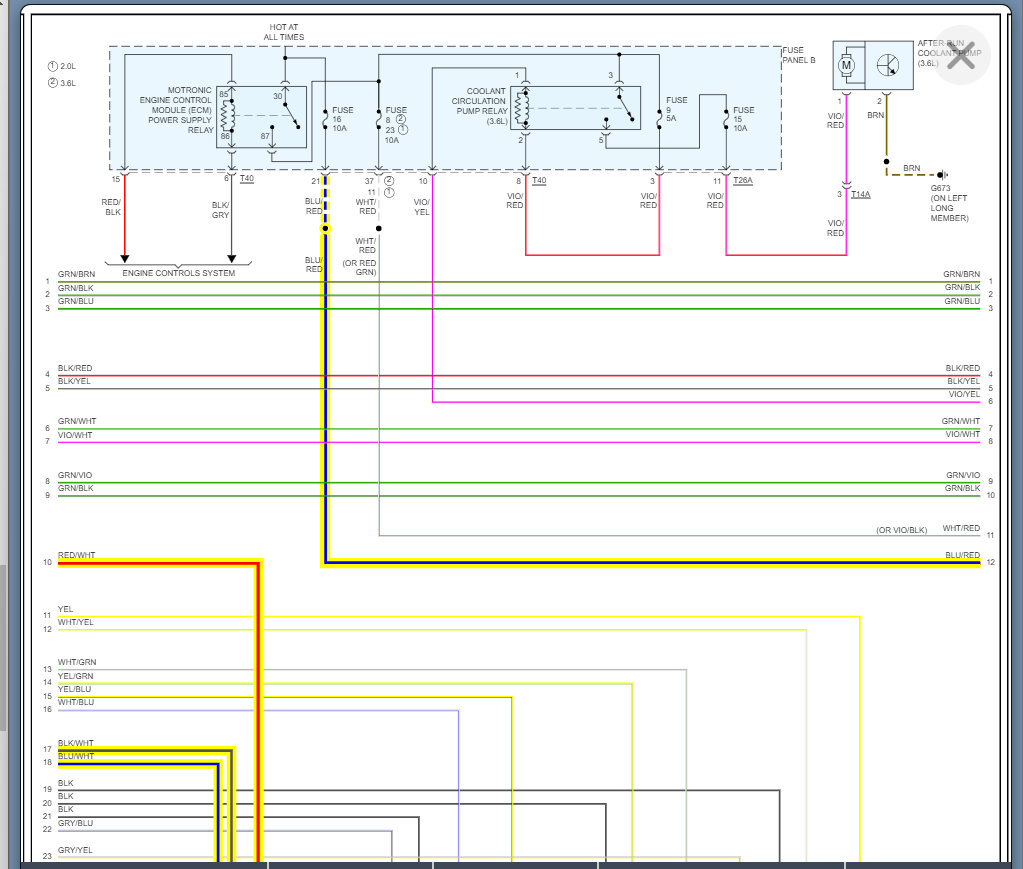
Task: Click the left 'BLU/WHT' wire label
Action: pos(76,756)
